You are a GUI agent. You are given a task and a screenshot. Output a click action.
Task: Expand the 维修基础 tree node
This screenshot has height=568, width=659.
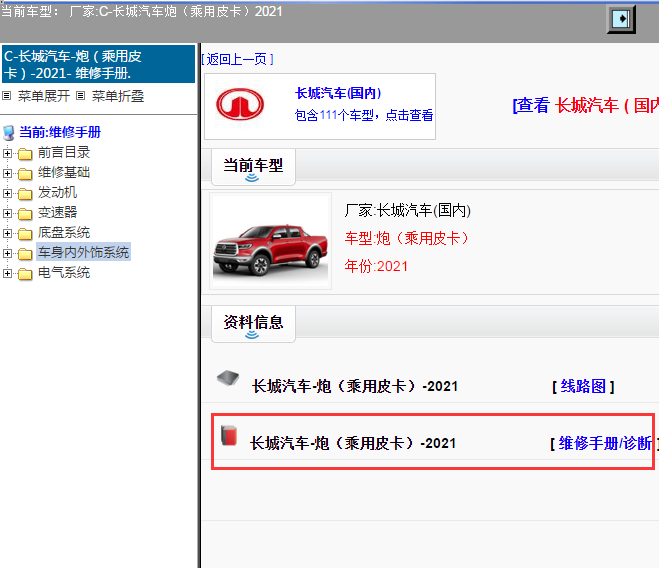[x=7, y=173]
